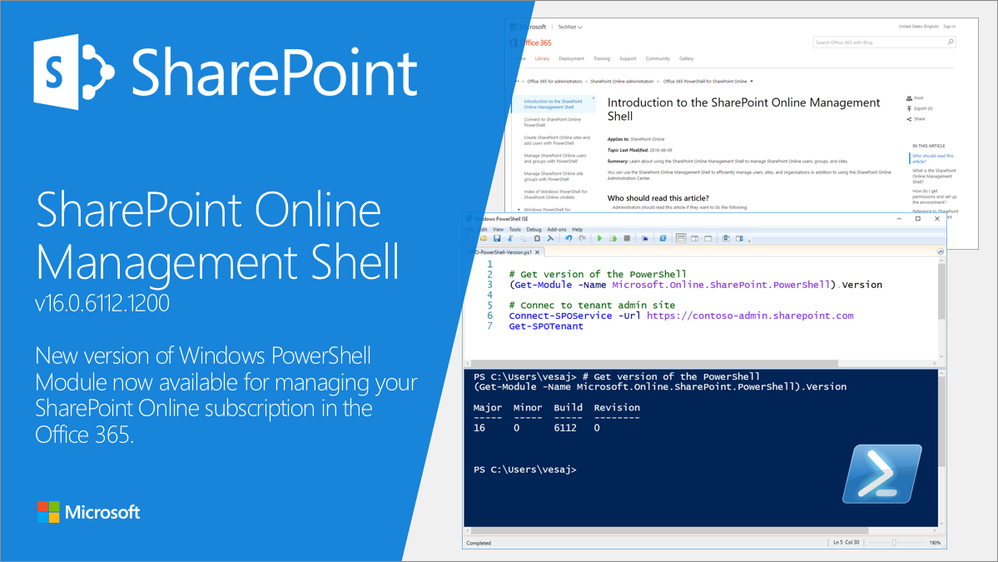
Task: Collapse the article sidebar with small arrow
Action: (593, 98)
